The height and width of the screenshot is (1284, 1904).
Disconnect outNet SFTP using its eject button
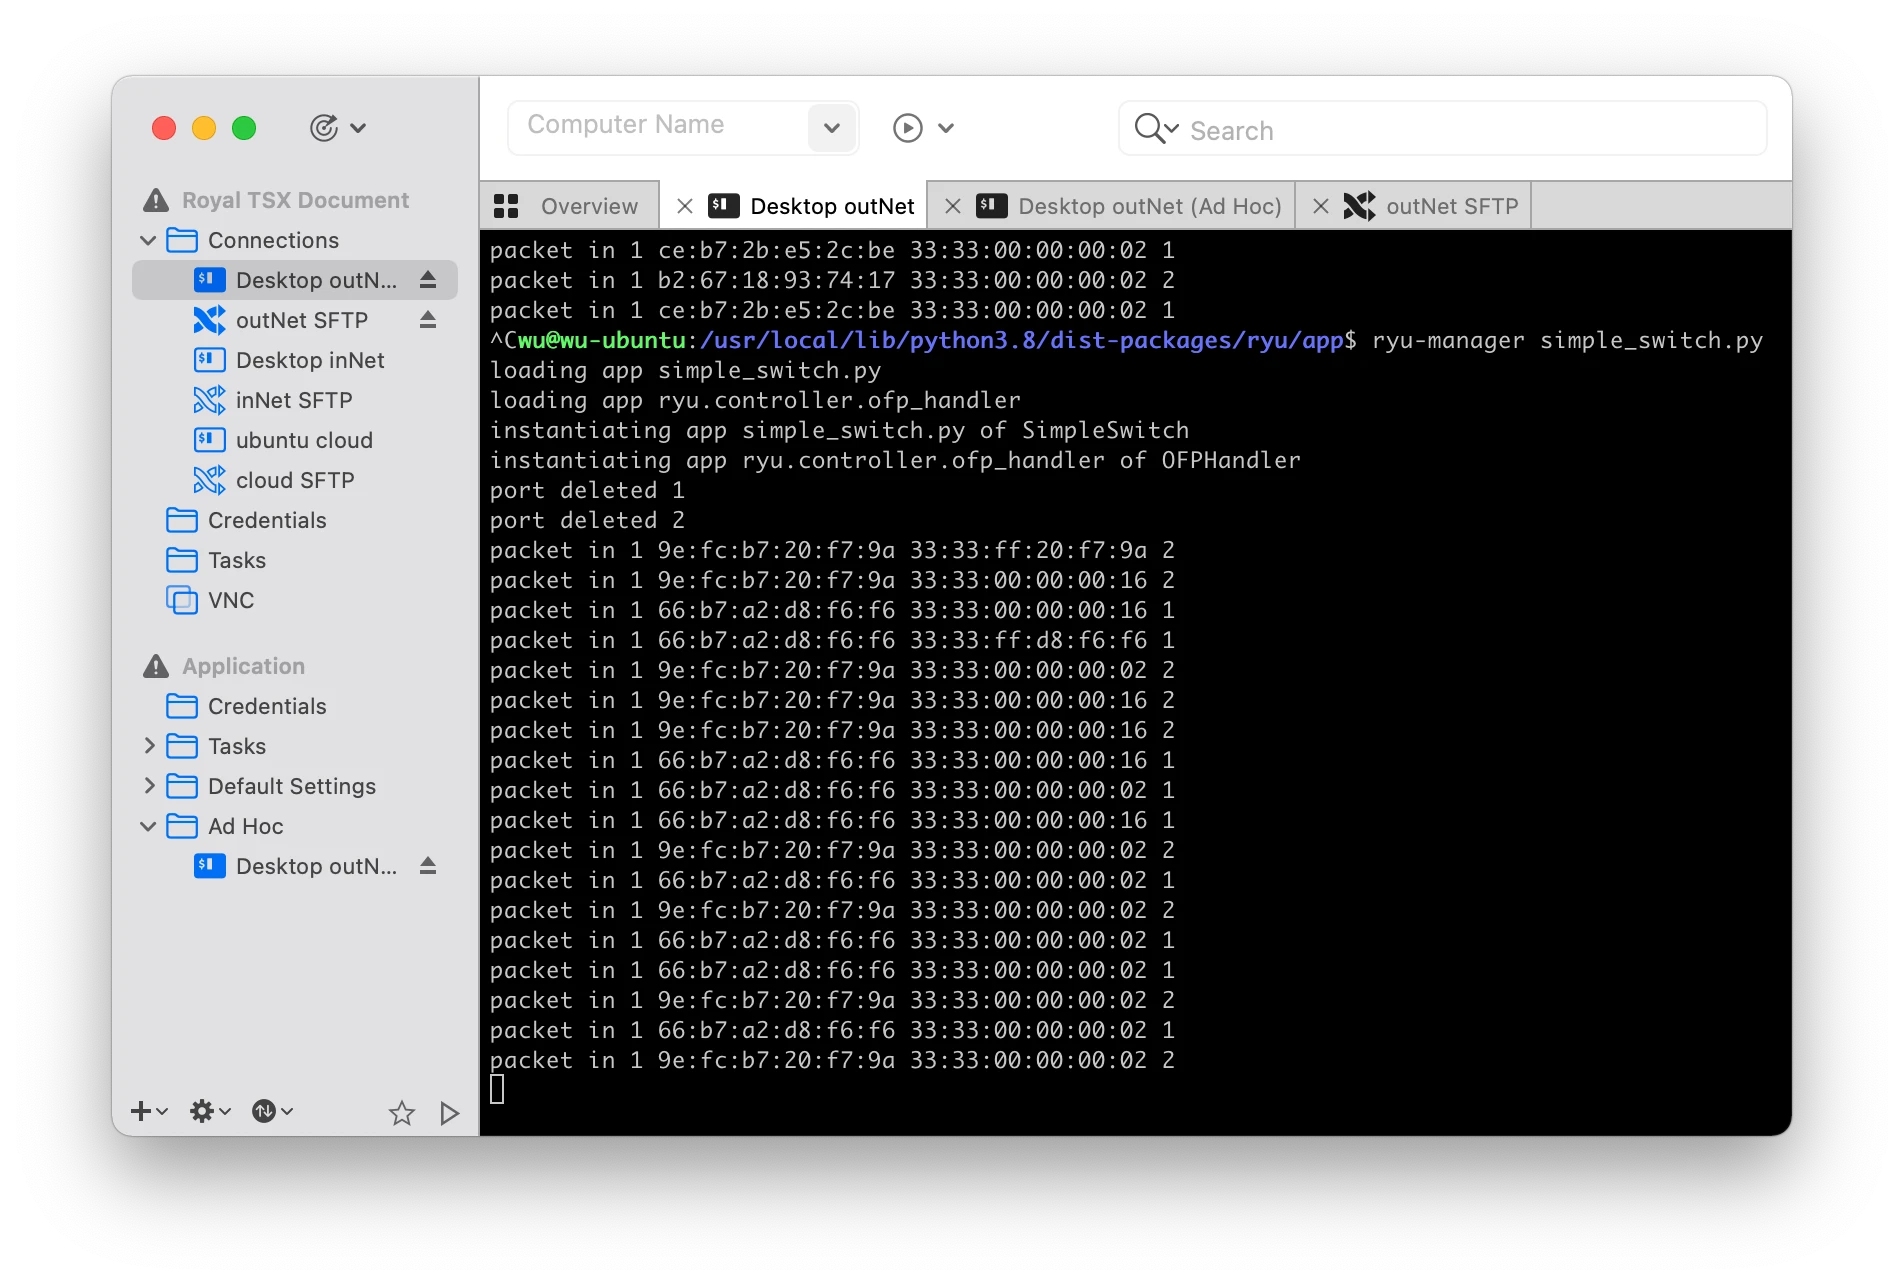428,320
